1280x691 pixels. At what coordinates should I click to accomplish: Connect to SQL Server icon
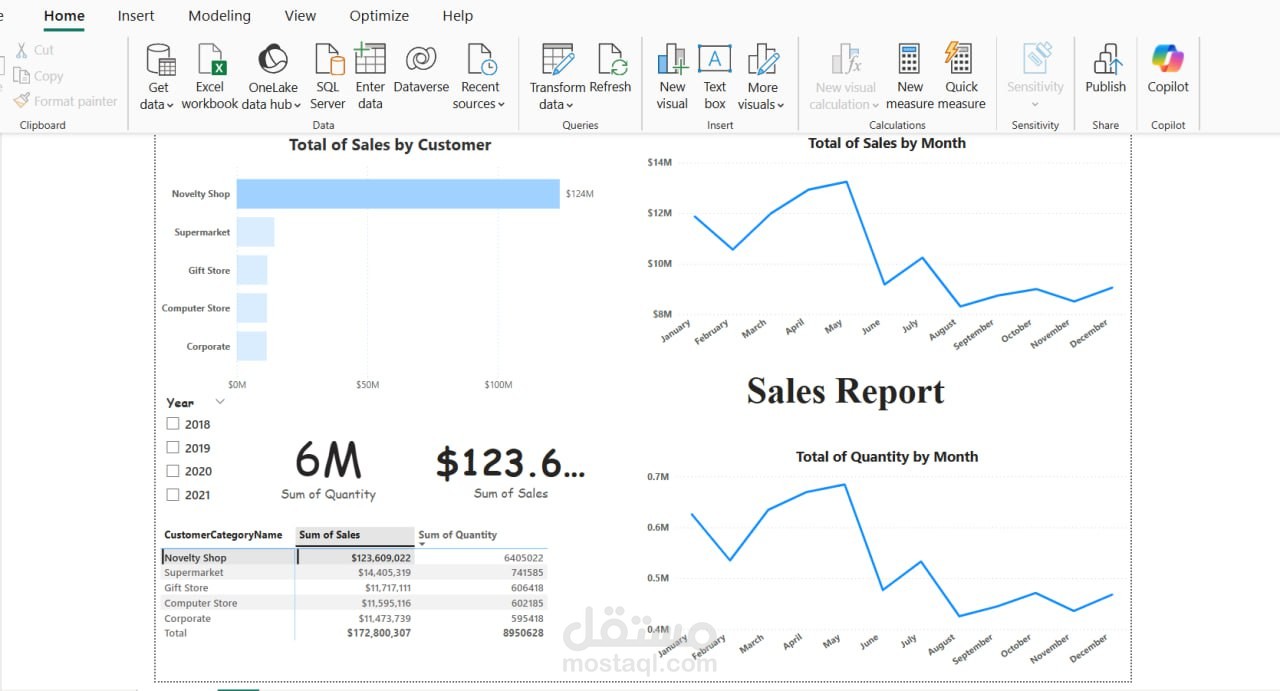click(x=328, y=60)
